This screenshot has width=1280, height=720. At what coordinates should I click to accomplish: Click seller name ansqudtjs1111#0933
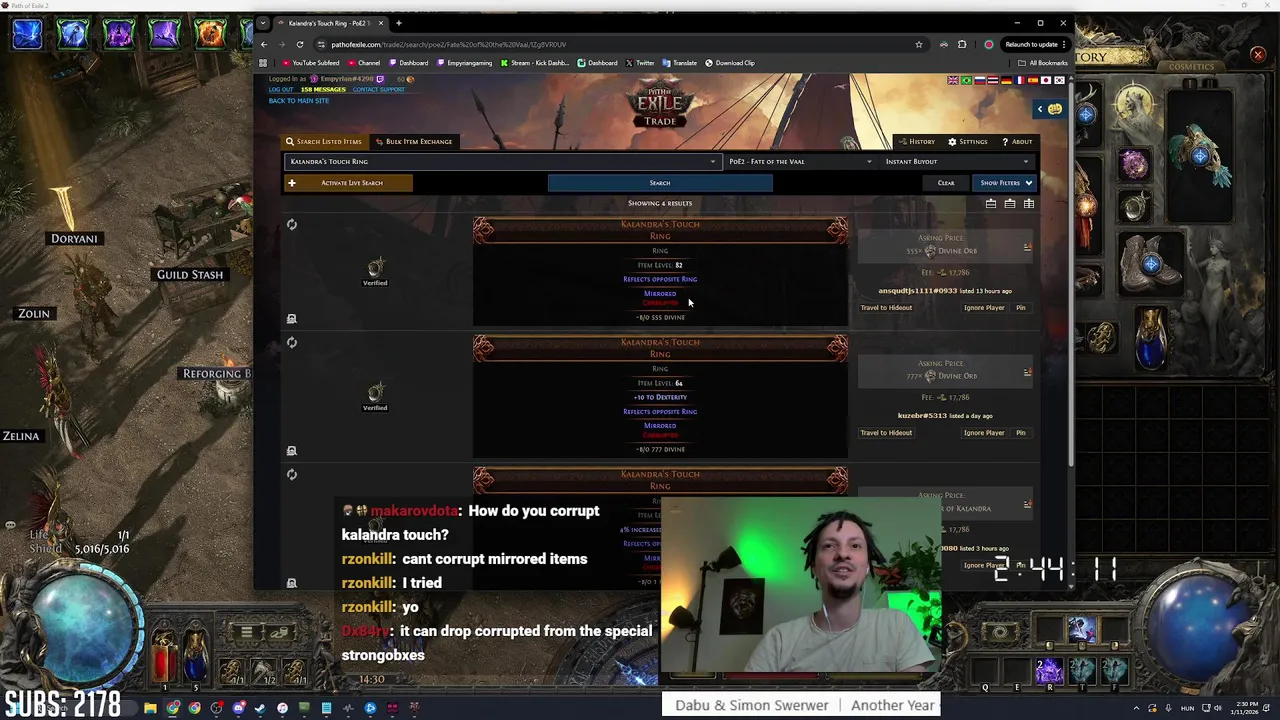coord(917,291)
